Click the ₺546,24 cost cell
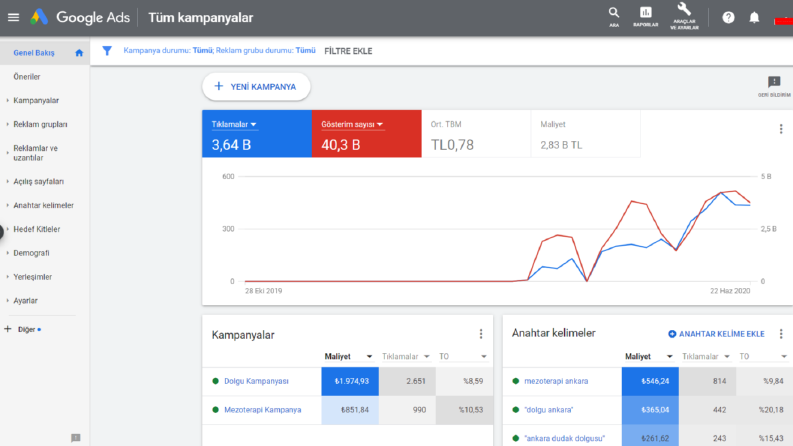This screenshot has width=793, height=446. click(x=650, y=381)
